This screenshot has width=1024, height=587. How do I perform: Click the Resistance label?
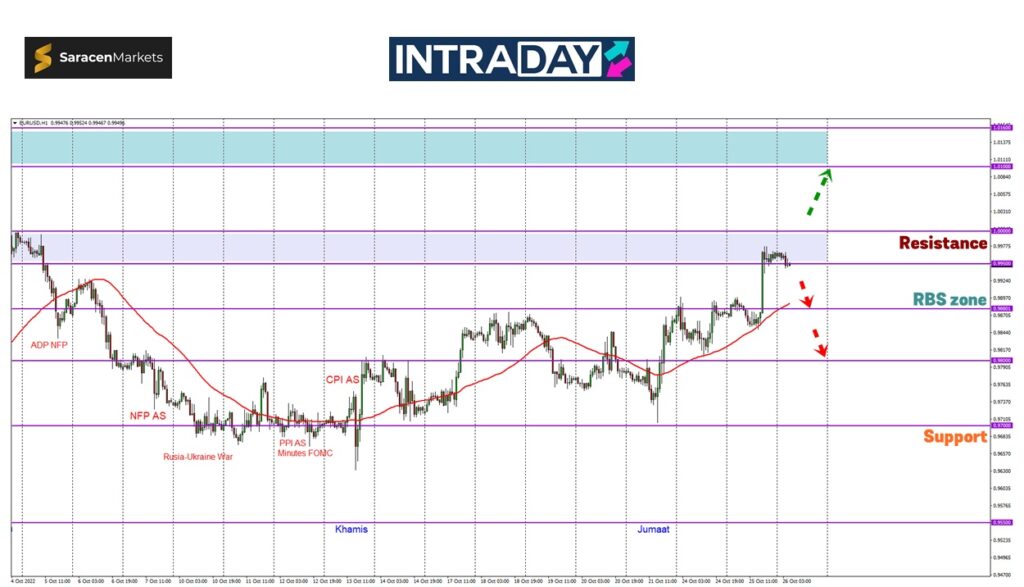pyautogui.click(x=942, y=243)
